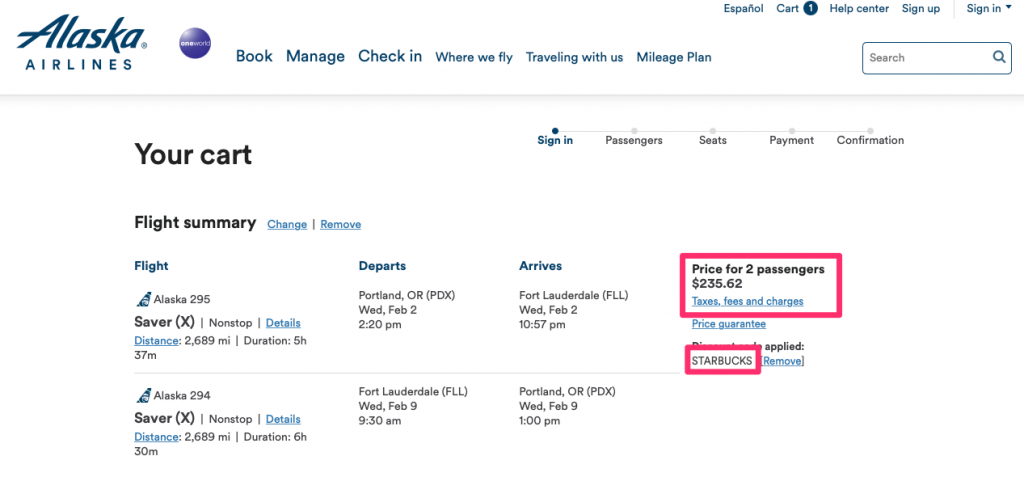
Task: Click the cart item count badge
Action: click(x=810, y=9)
